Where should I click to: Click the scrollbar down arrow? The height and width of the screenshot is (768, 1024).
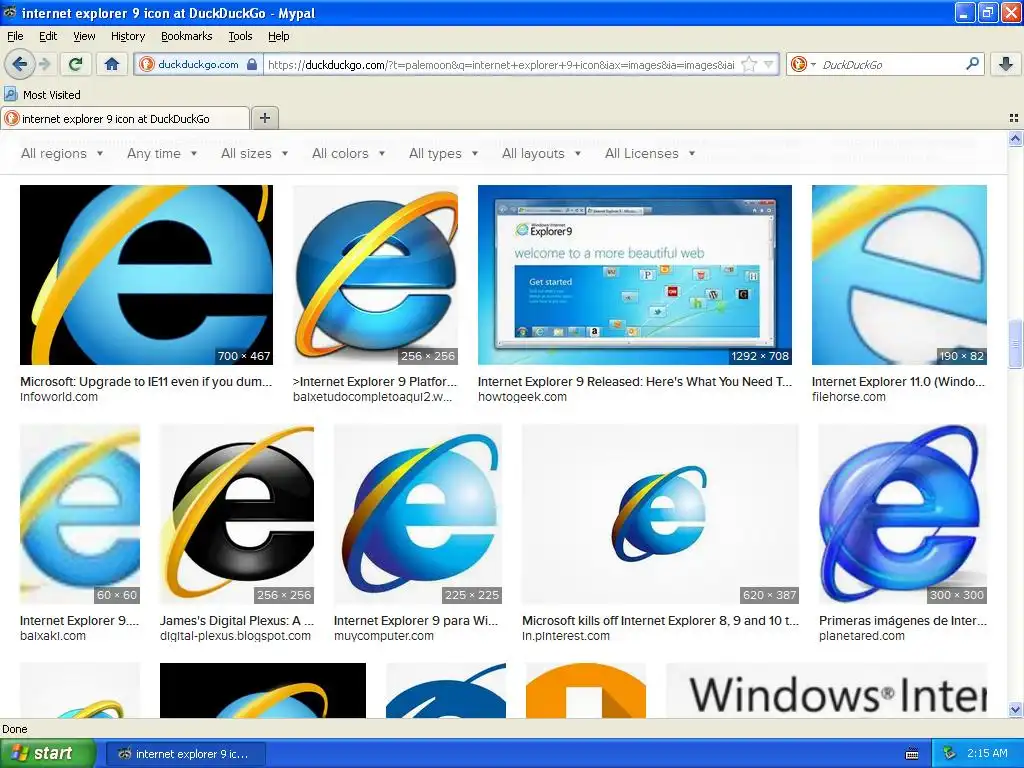tap(1015, 709)
